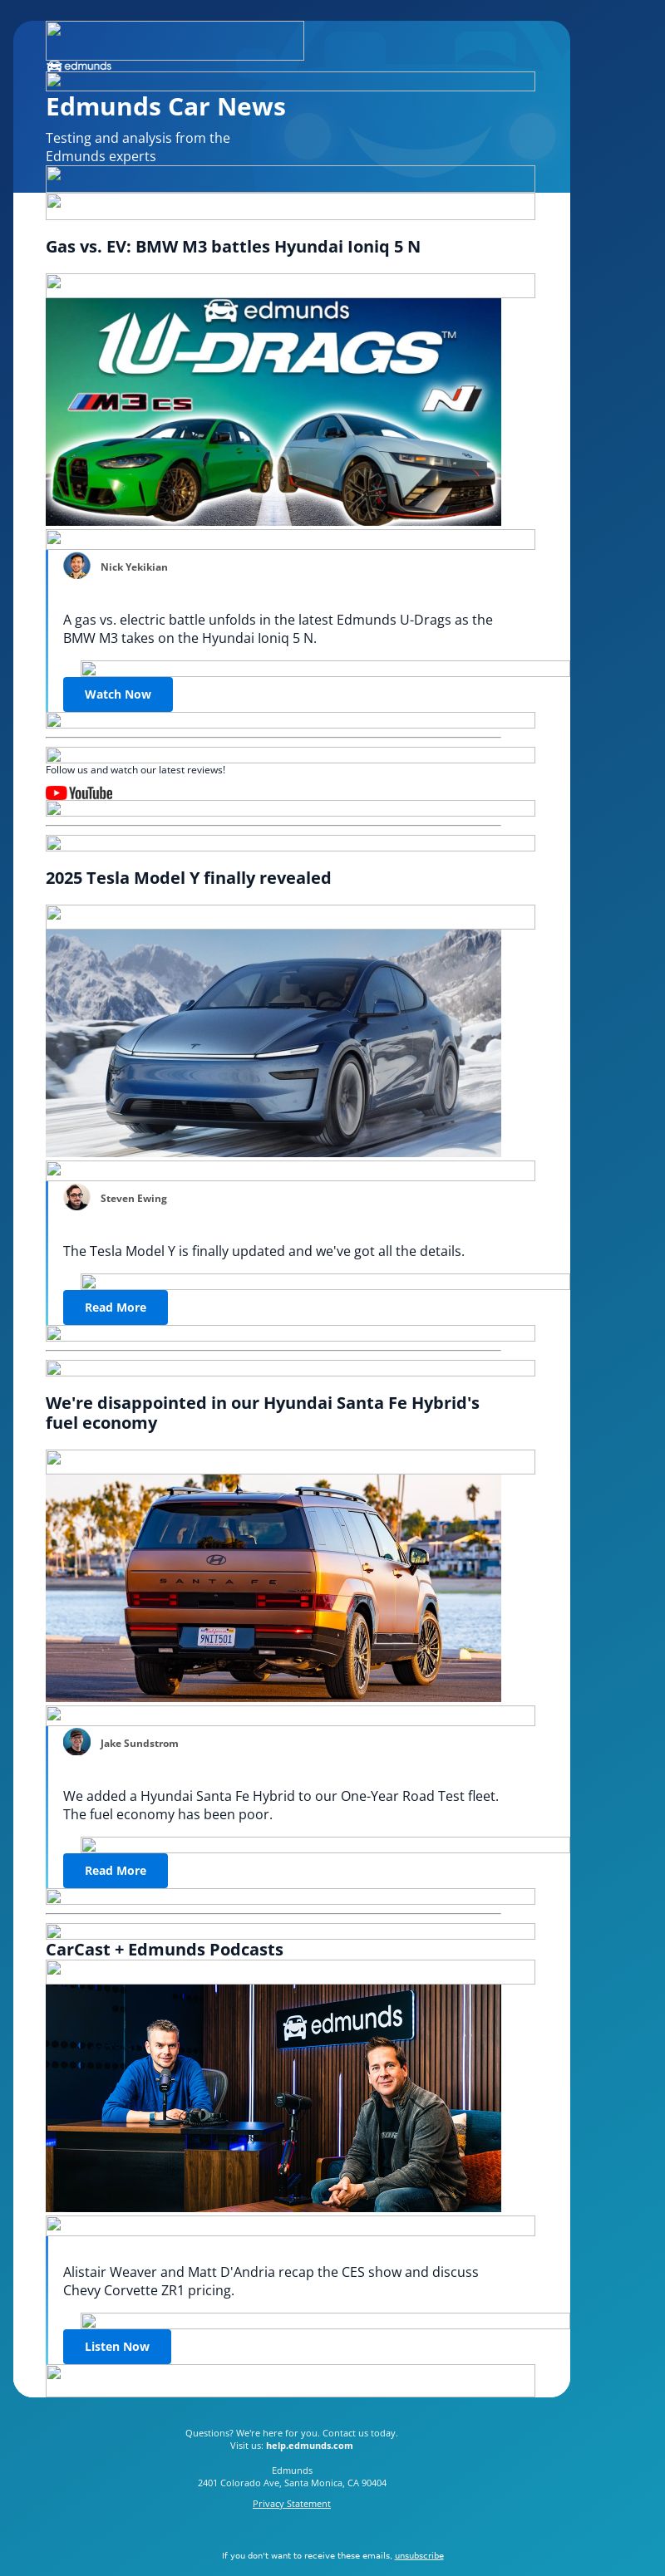The width and height of the screenshot is (665, 2576).
Task: Click Nick Yekikian's author avatar
Action: coord(77,566)
